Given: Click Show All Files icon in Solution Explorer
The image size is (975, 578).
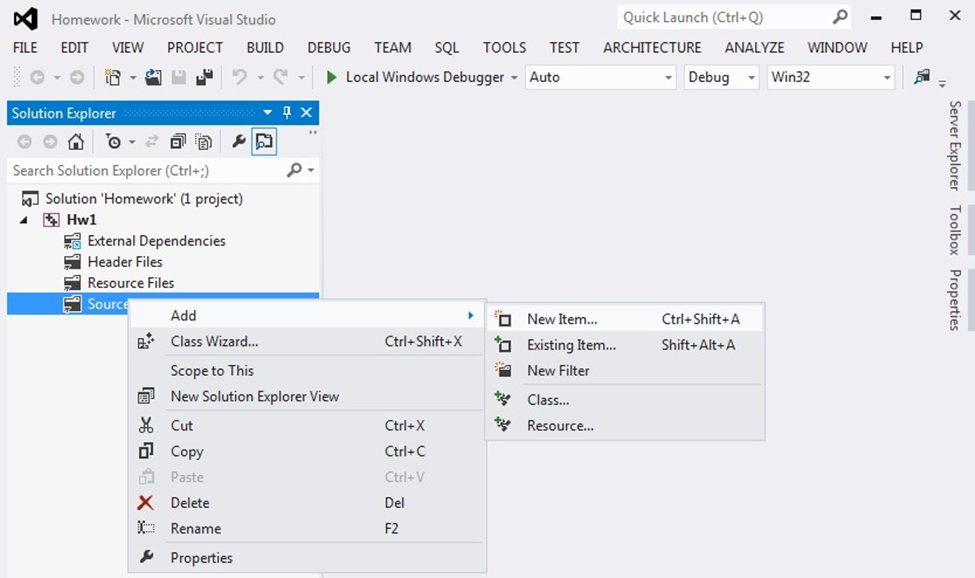Looking at the screenshot, I should [x=204, y=142].
